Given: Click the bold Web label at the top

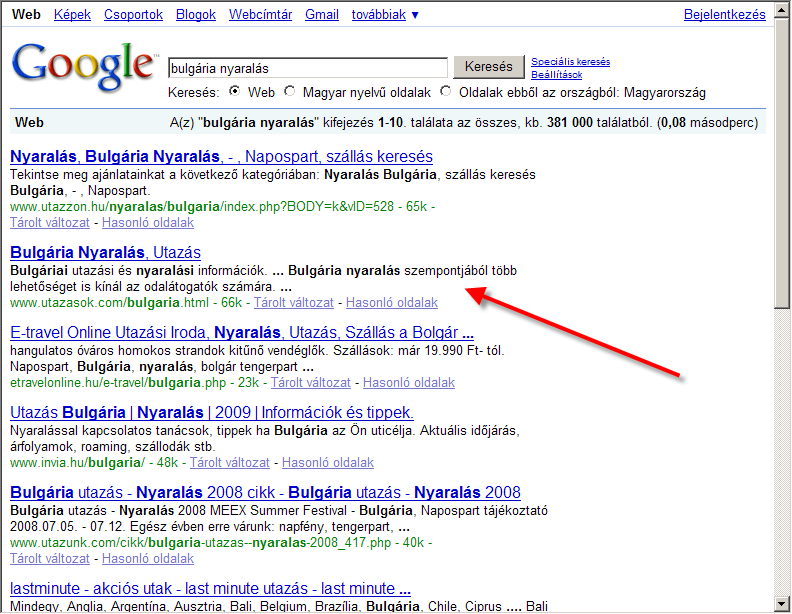Looking at the screenshot, I should [x=26, y=15].
